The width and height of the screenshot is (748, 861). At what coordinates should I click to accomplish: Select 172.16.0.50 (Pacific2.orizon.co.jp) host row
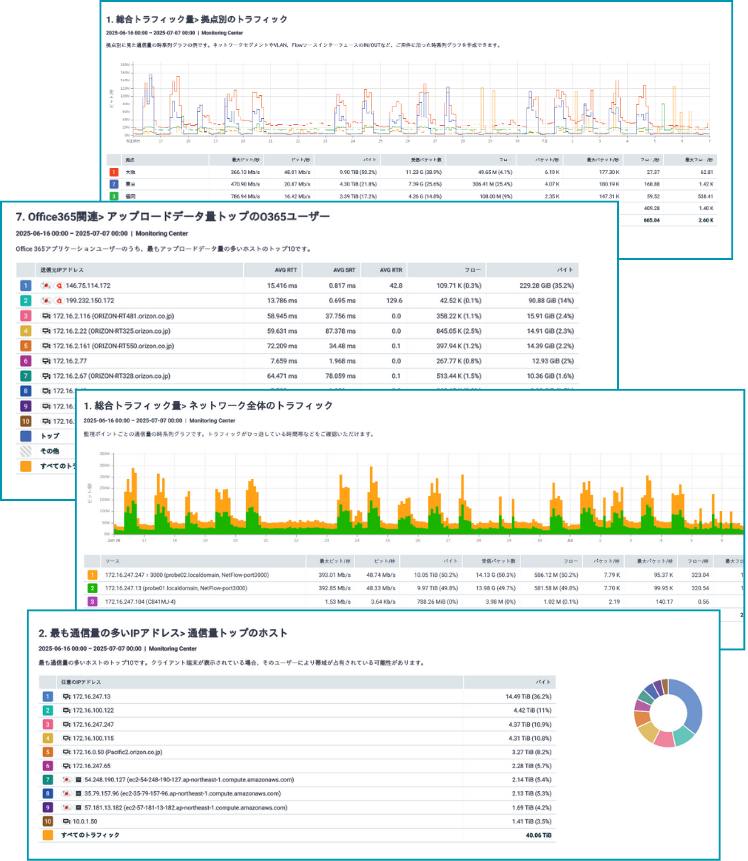[x=297, y=752]
